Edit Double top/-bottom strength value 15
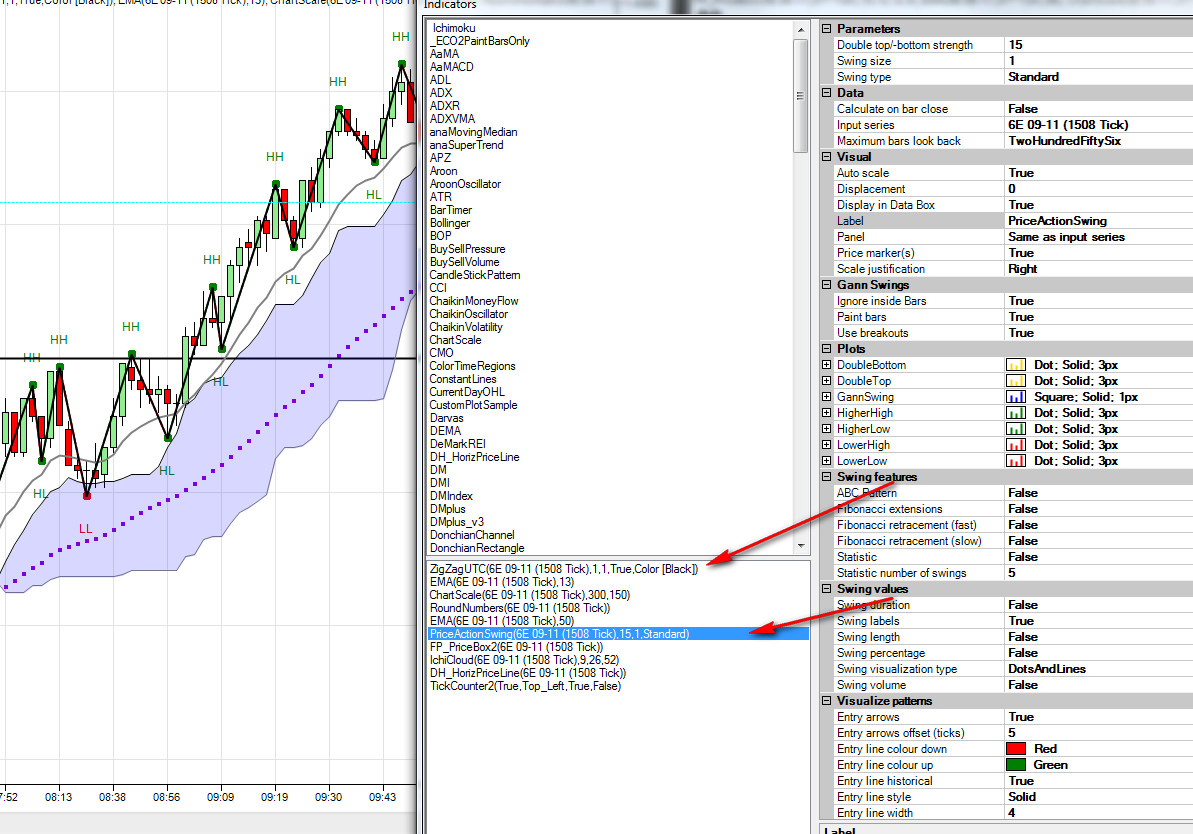The width and height of the screenshot is (1193, 834). point(1099,45)
